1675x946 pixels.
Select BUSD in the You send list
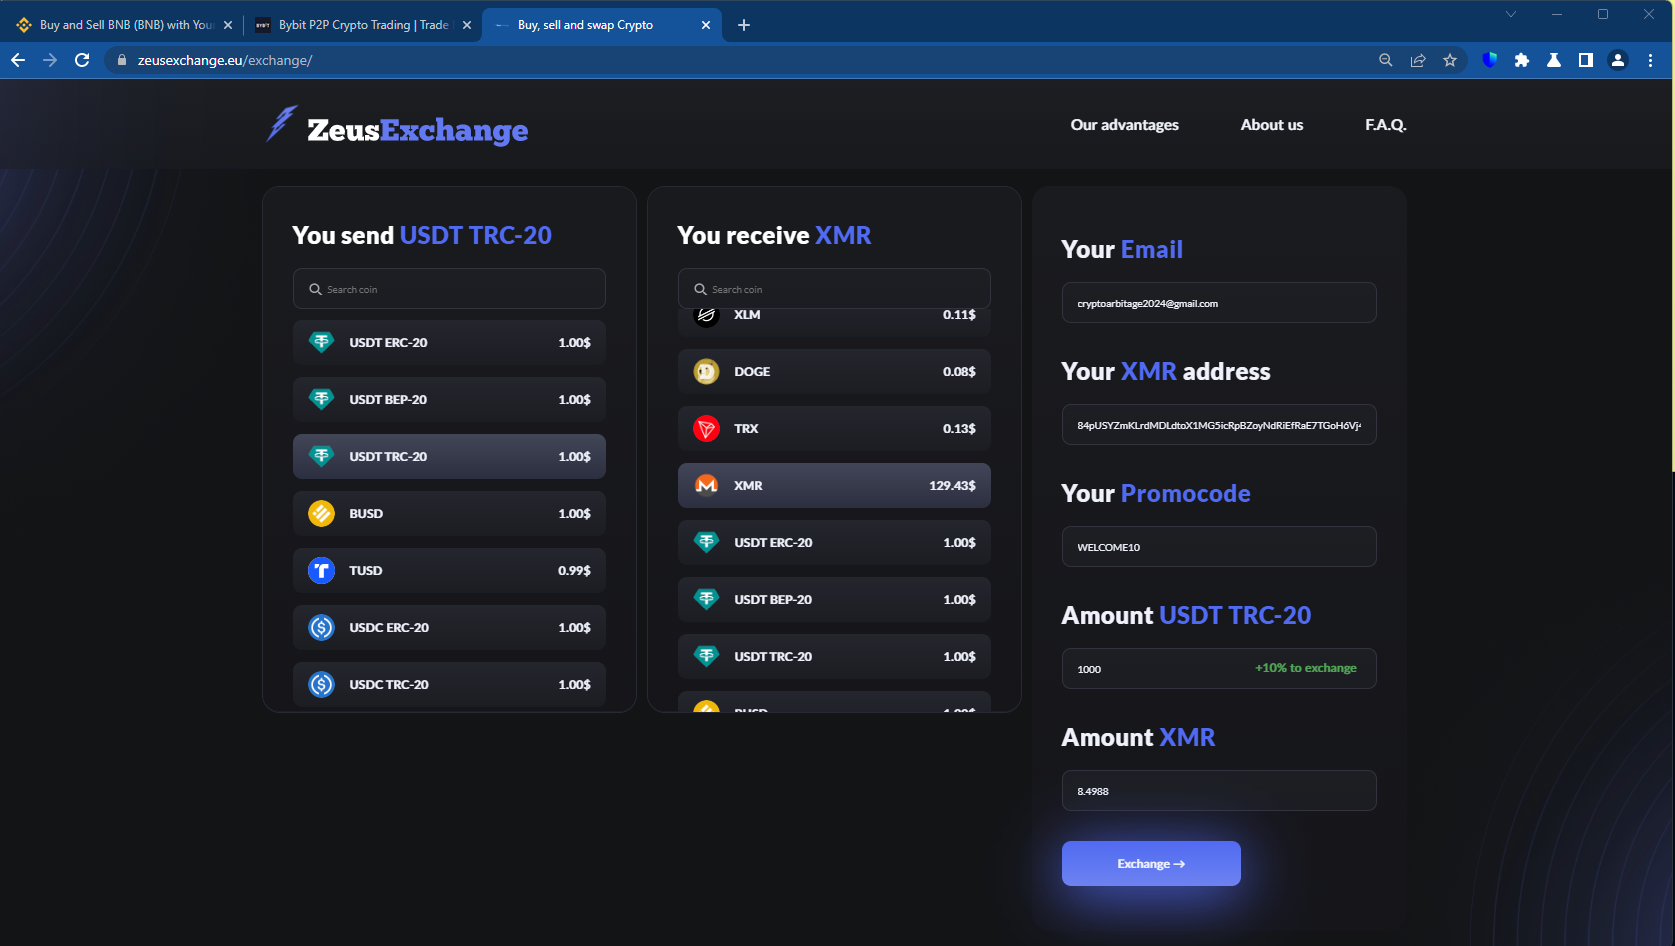coord(448,513)
